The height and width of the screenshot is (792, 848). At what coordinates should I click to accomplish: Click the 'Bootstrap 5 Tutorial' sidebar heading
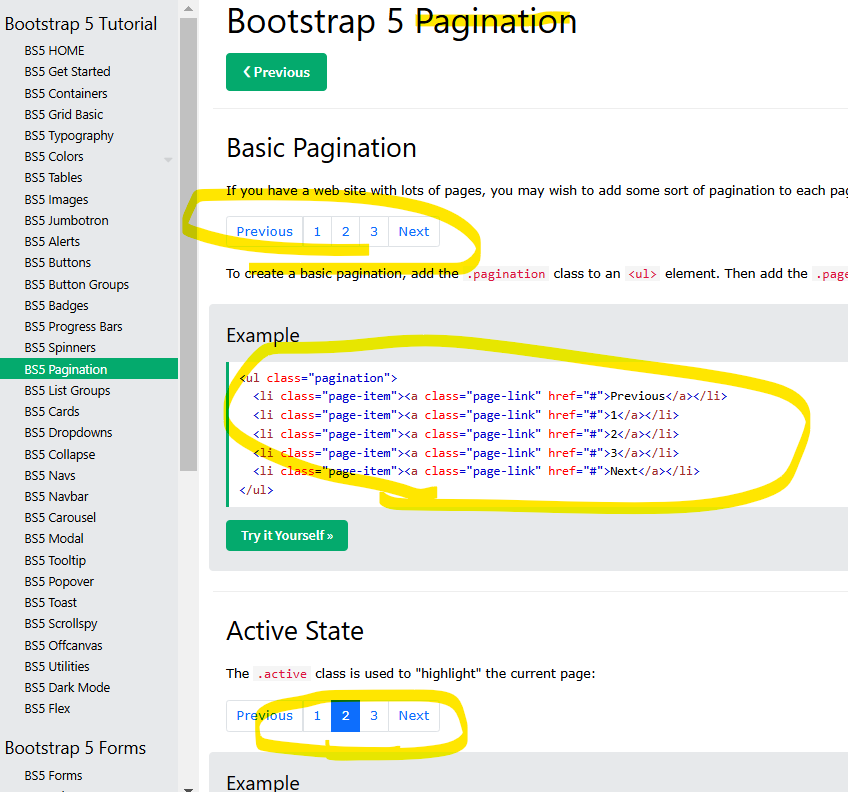pyautogui.click(x=81, y=24)
